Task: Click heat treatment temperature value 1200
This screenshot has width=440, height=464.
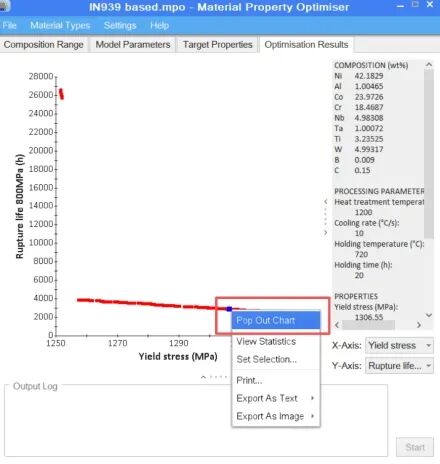Action: [x=363, y=212]
